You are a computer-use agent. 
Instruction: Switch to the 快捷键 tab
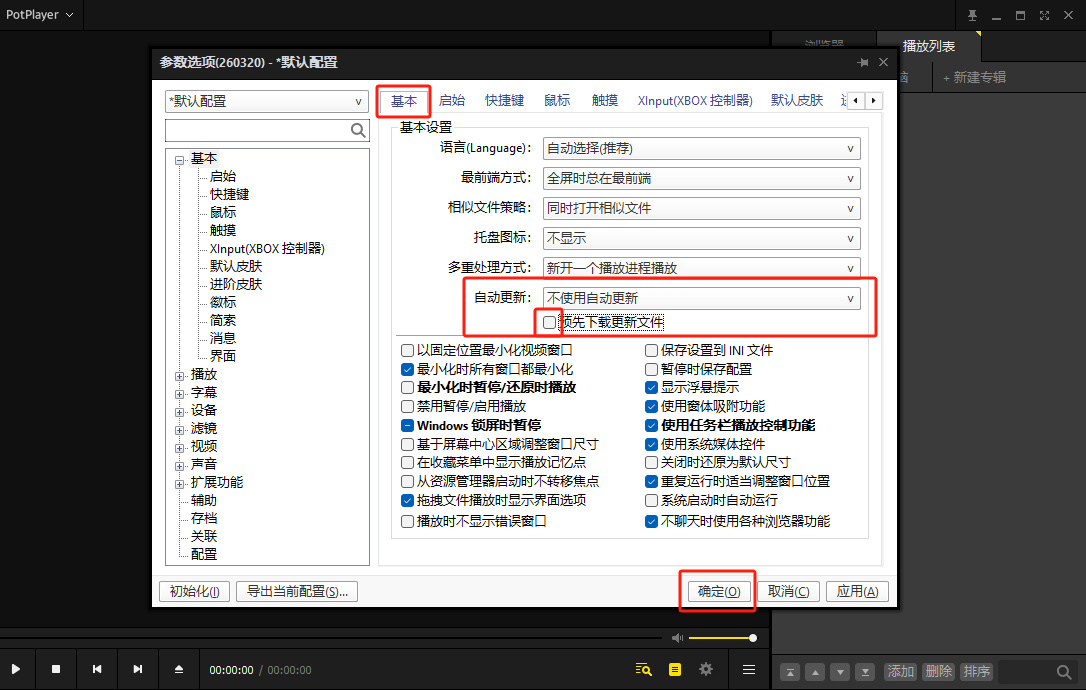(x=504, y=100)
